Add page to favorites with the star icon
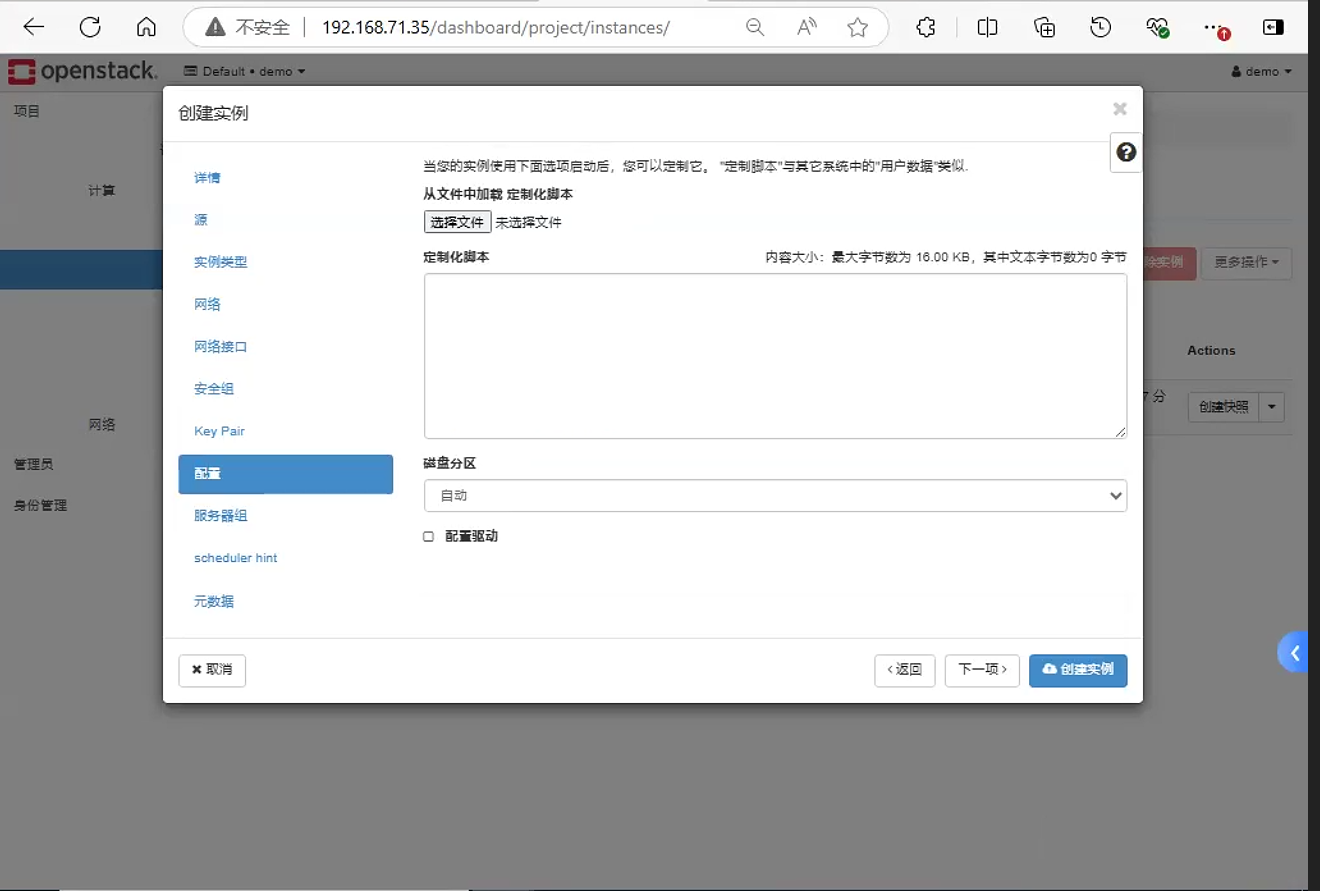The image size is (1320, 891). [857, 28]
